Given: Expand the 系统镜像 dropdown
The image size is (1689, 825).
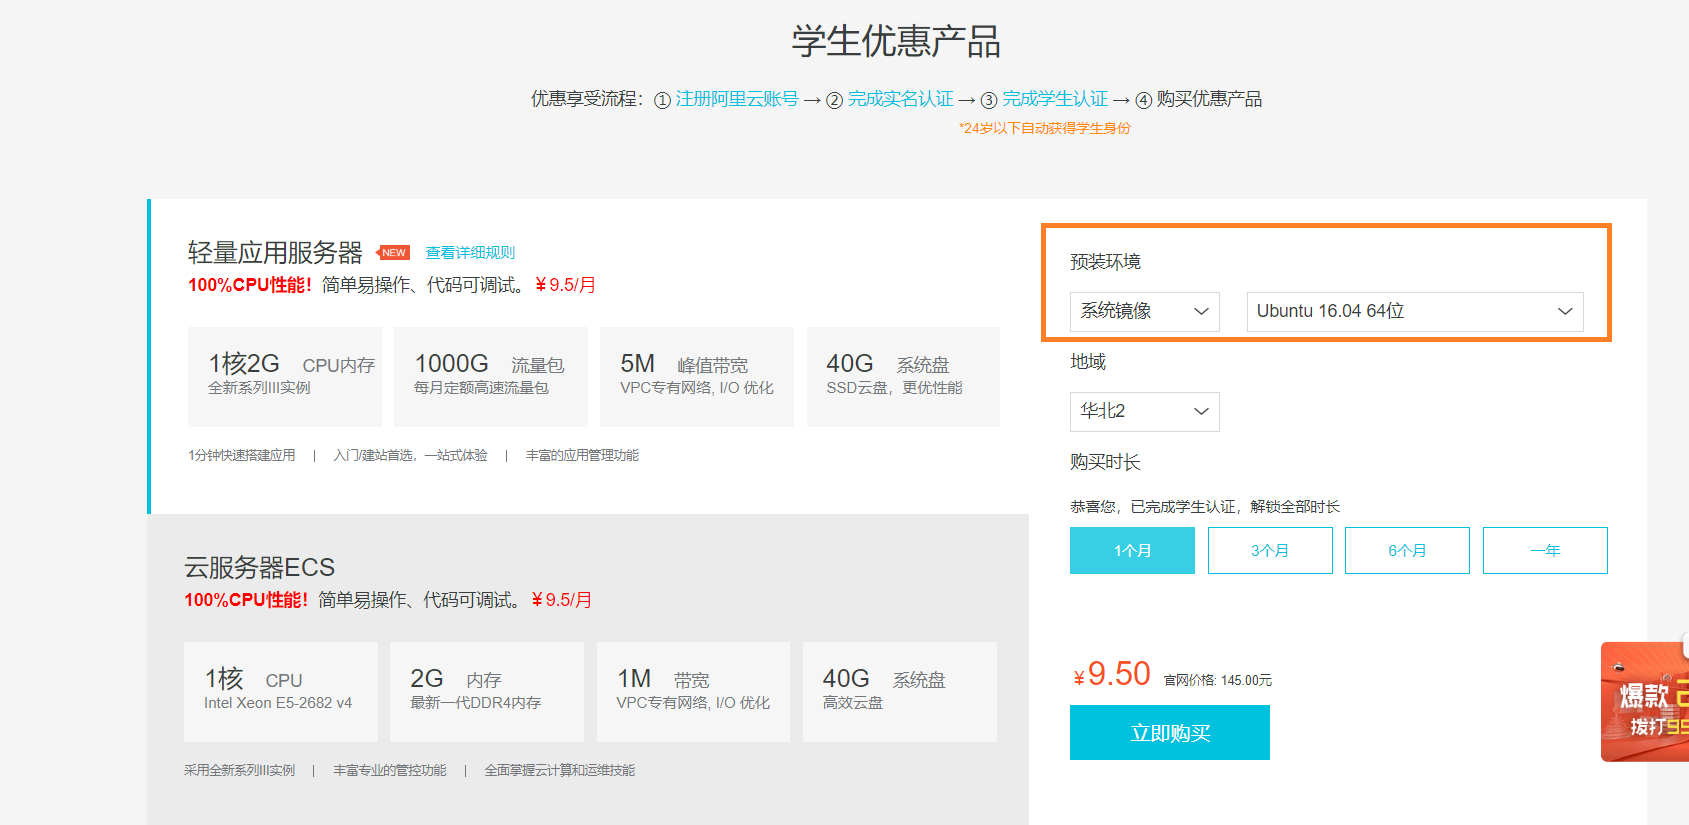Looking at the screenshot, I should [1145, 312].
